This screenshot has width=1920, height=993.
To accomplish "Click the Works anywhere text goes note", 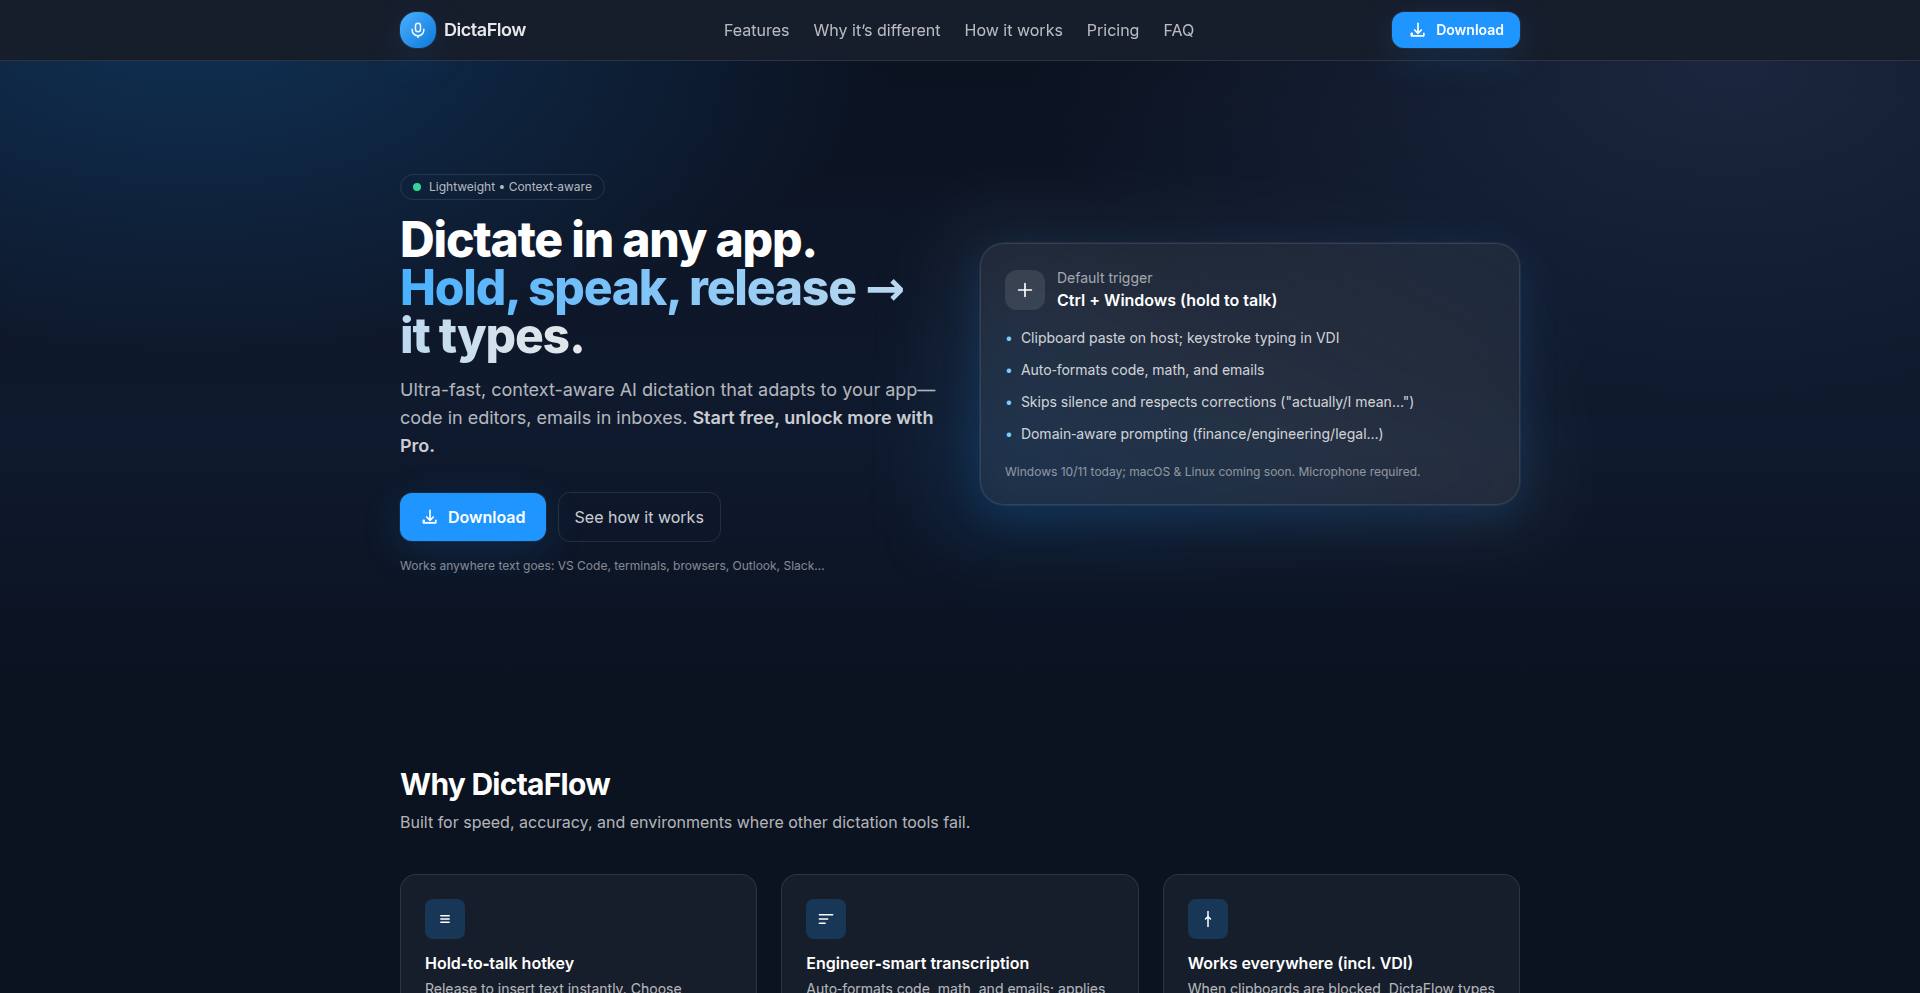I will (x=612, y=566).
